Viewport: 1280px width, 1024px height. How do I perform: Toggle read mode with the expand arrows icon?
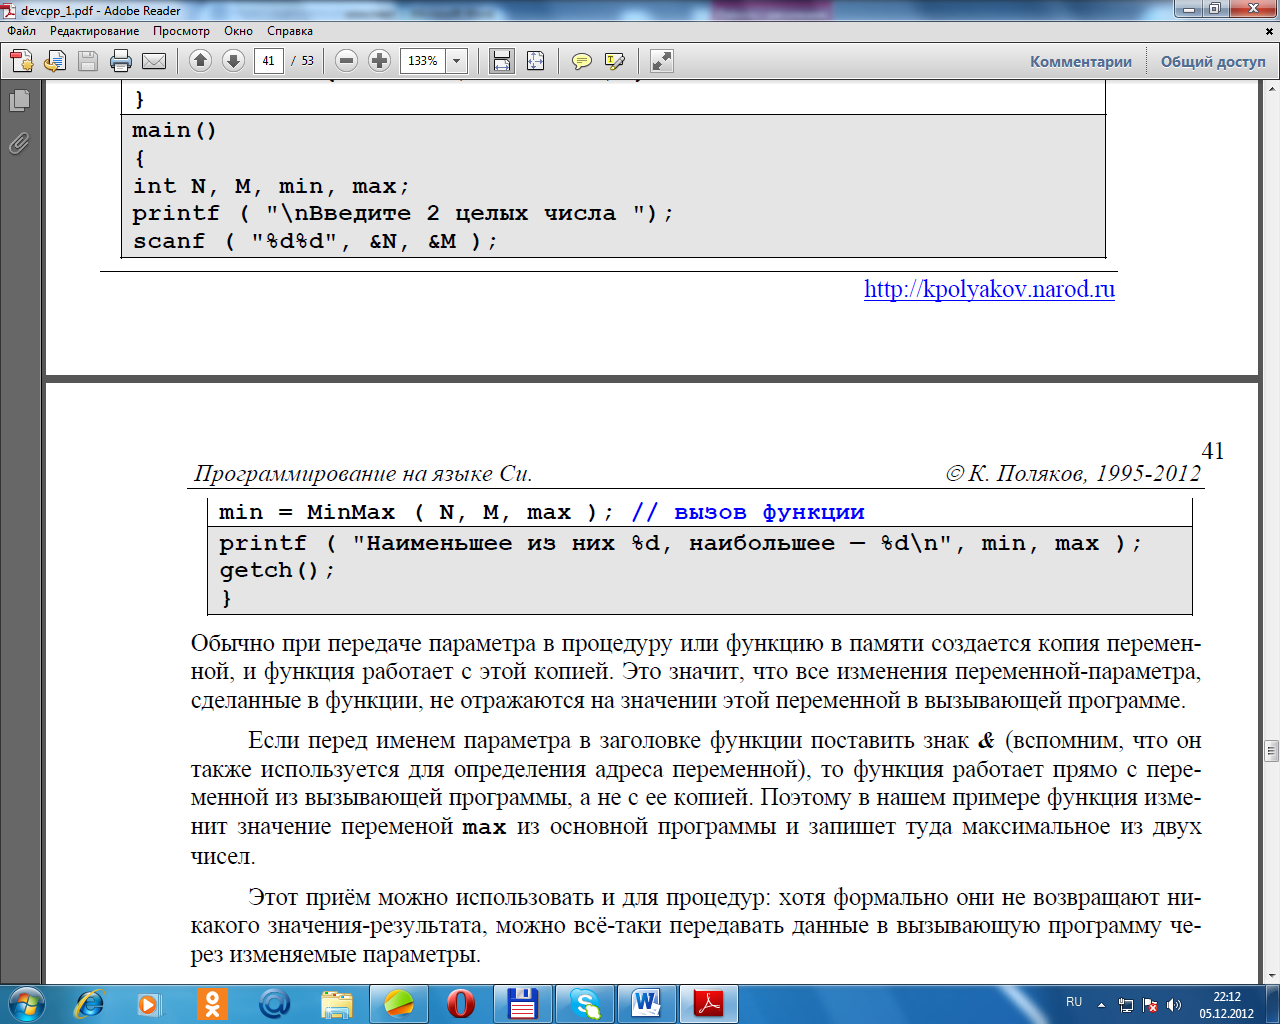pyautogui.click(x=662, y=61)
